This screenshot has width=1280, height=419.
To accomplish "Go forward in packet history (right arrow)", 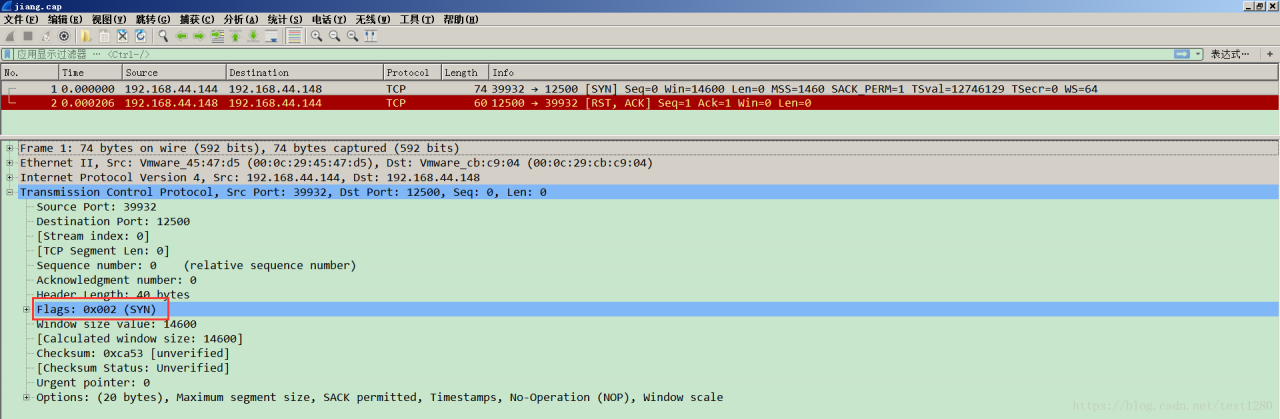I will 199,36.
